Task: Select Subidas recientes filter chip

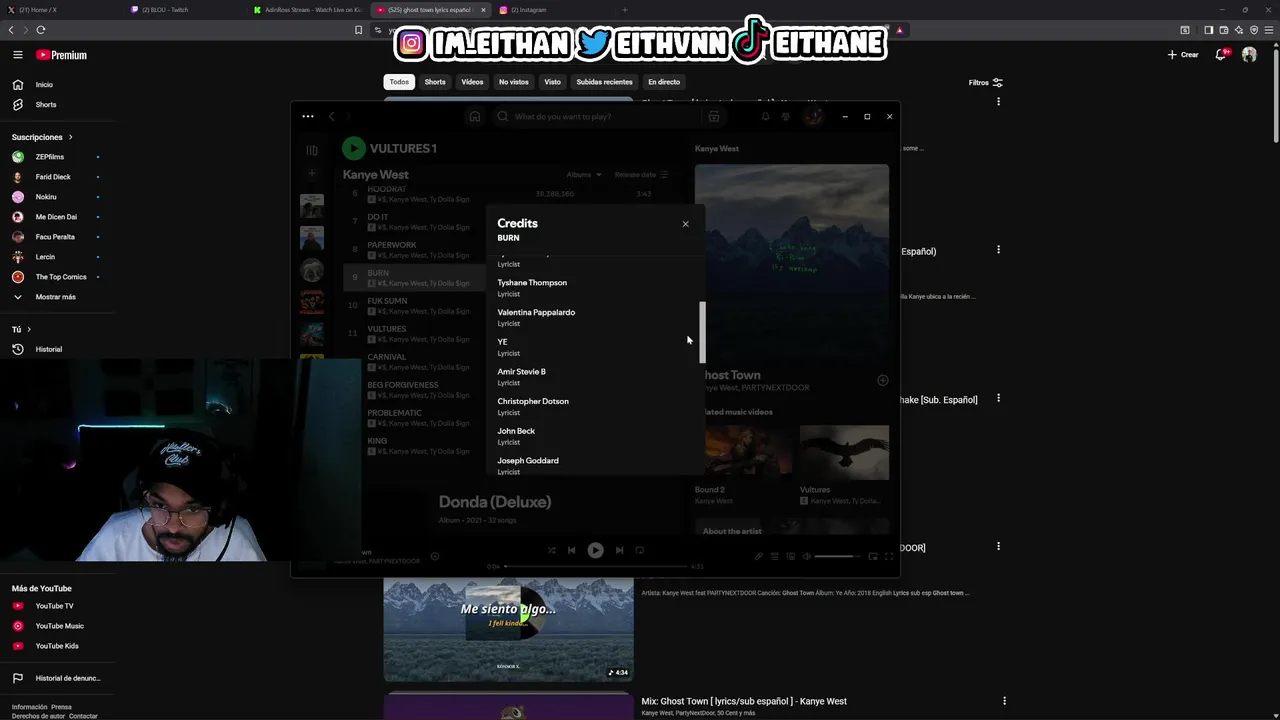Action: (x=604, y=82)
